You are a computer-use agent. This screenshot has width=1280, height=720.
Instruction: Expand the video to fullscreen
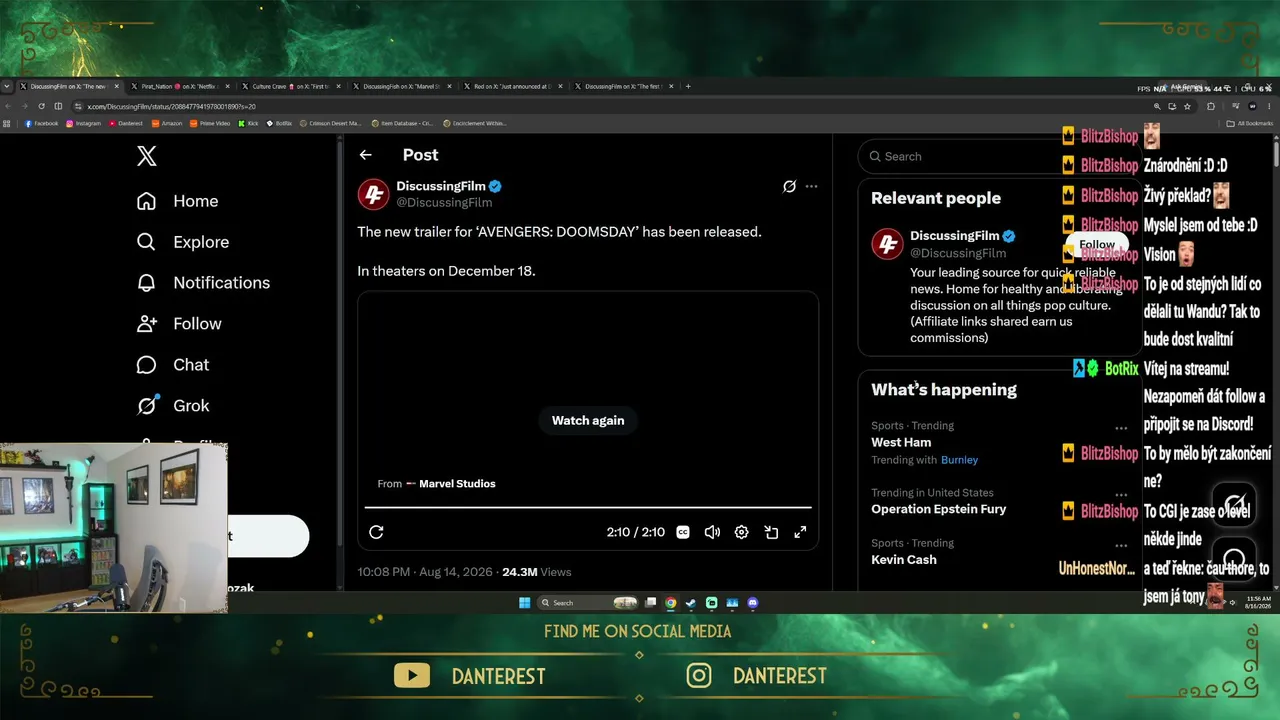click(800, 532)
